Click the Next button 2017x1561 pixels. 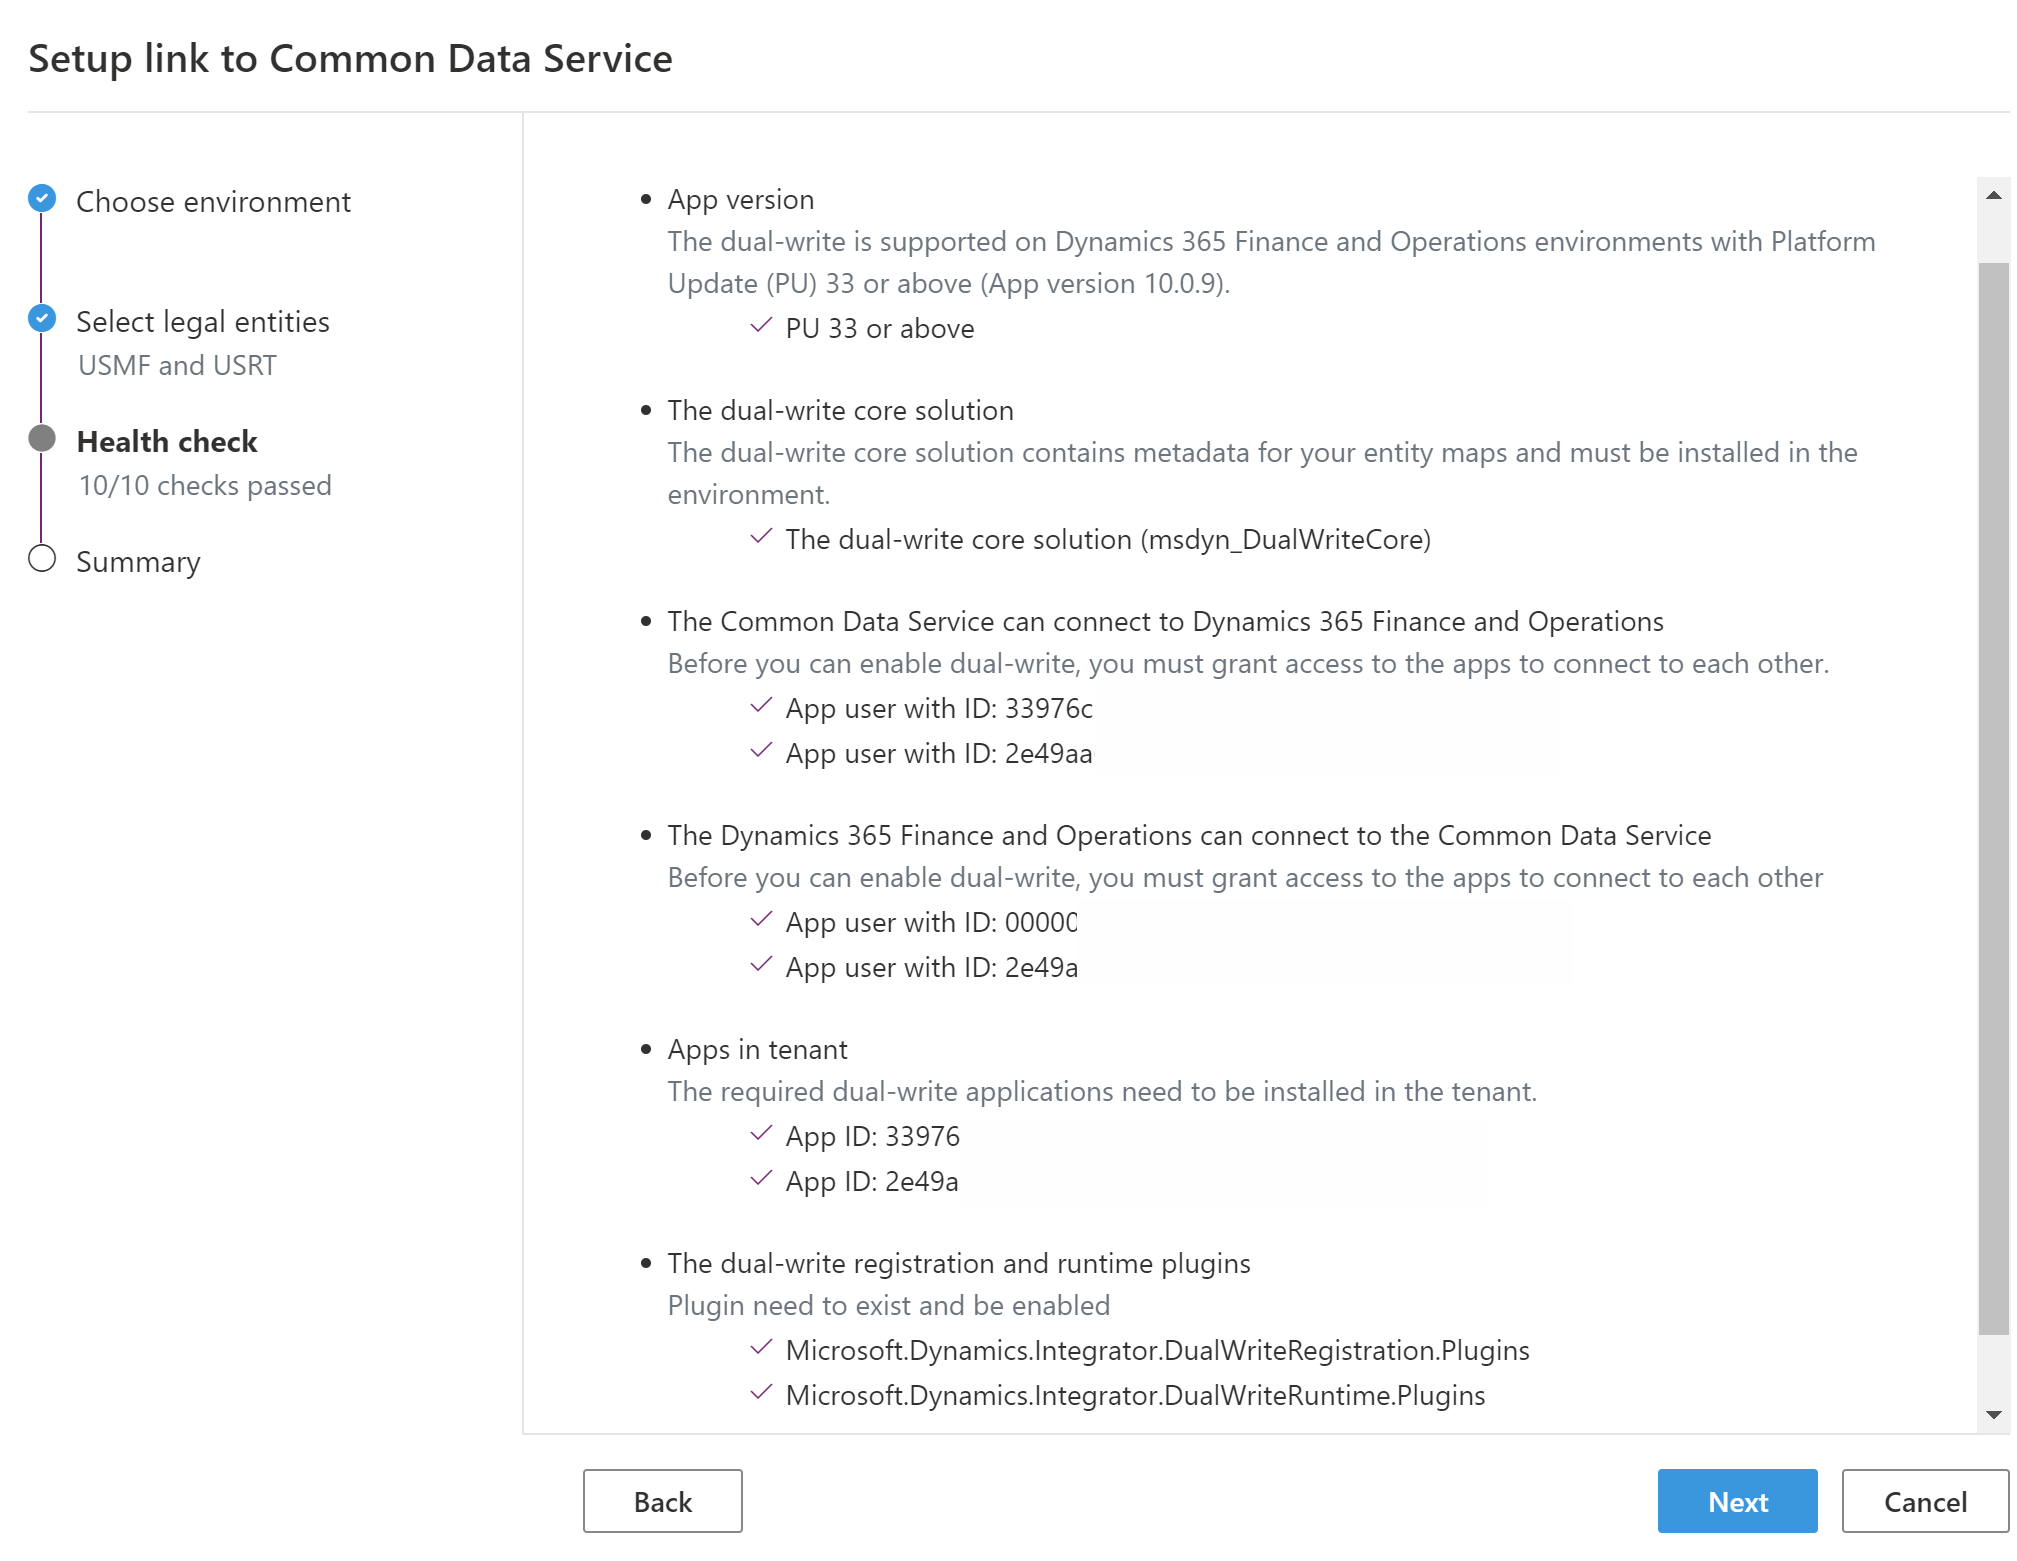[1736, 1500]
